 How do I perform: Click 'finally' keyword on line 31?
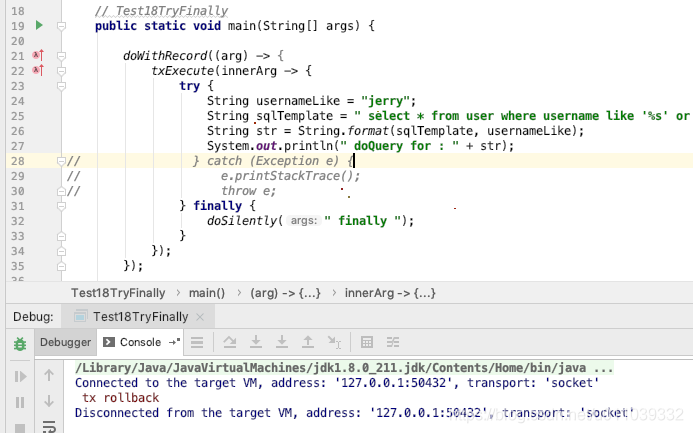coord(217,206)
